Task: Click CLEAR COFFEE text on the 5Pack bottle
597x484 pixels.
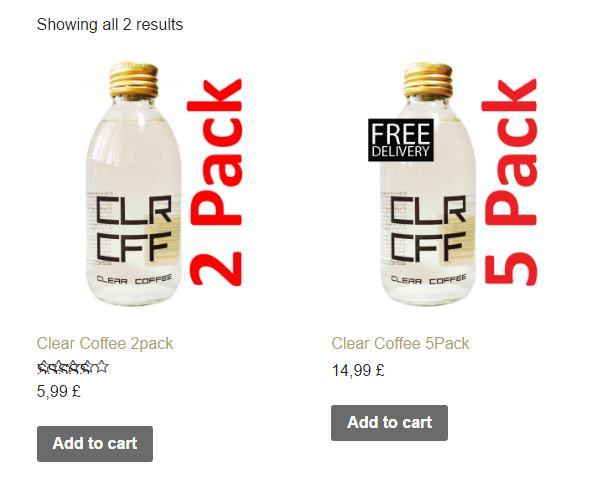Action: 428,280
